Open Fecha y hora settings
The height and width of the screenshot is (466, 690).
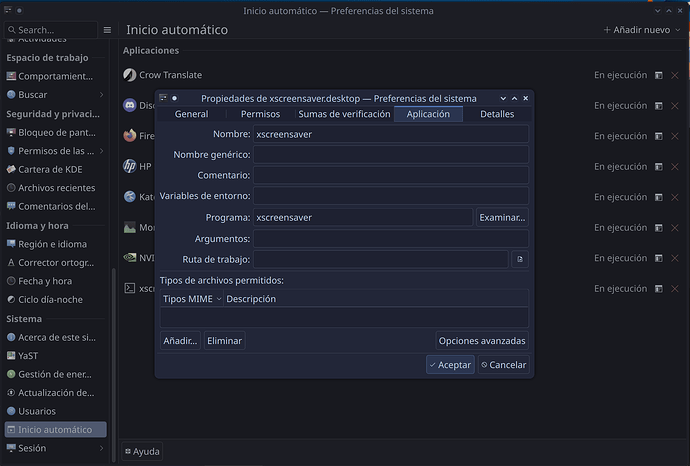tap(55, 281)
